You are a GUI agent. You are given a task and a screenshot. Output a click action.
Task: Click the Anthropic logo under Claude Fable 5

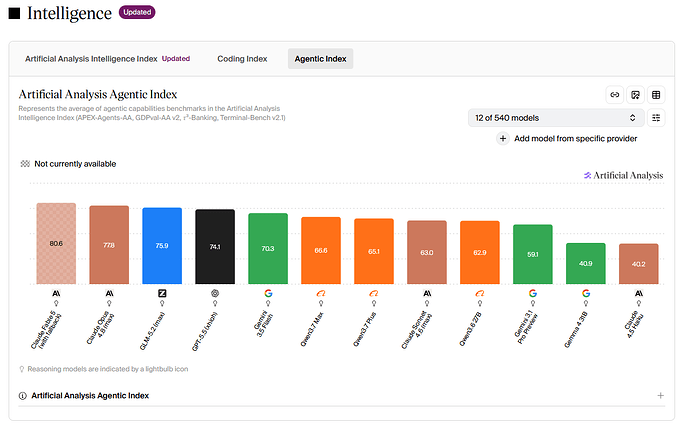tap(56, 293)
